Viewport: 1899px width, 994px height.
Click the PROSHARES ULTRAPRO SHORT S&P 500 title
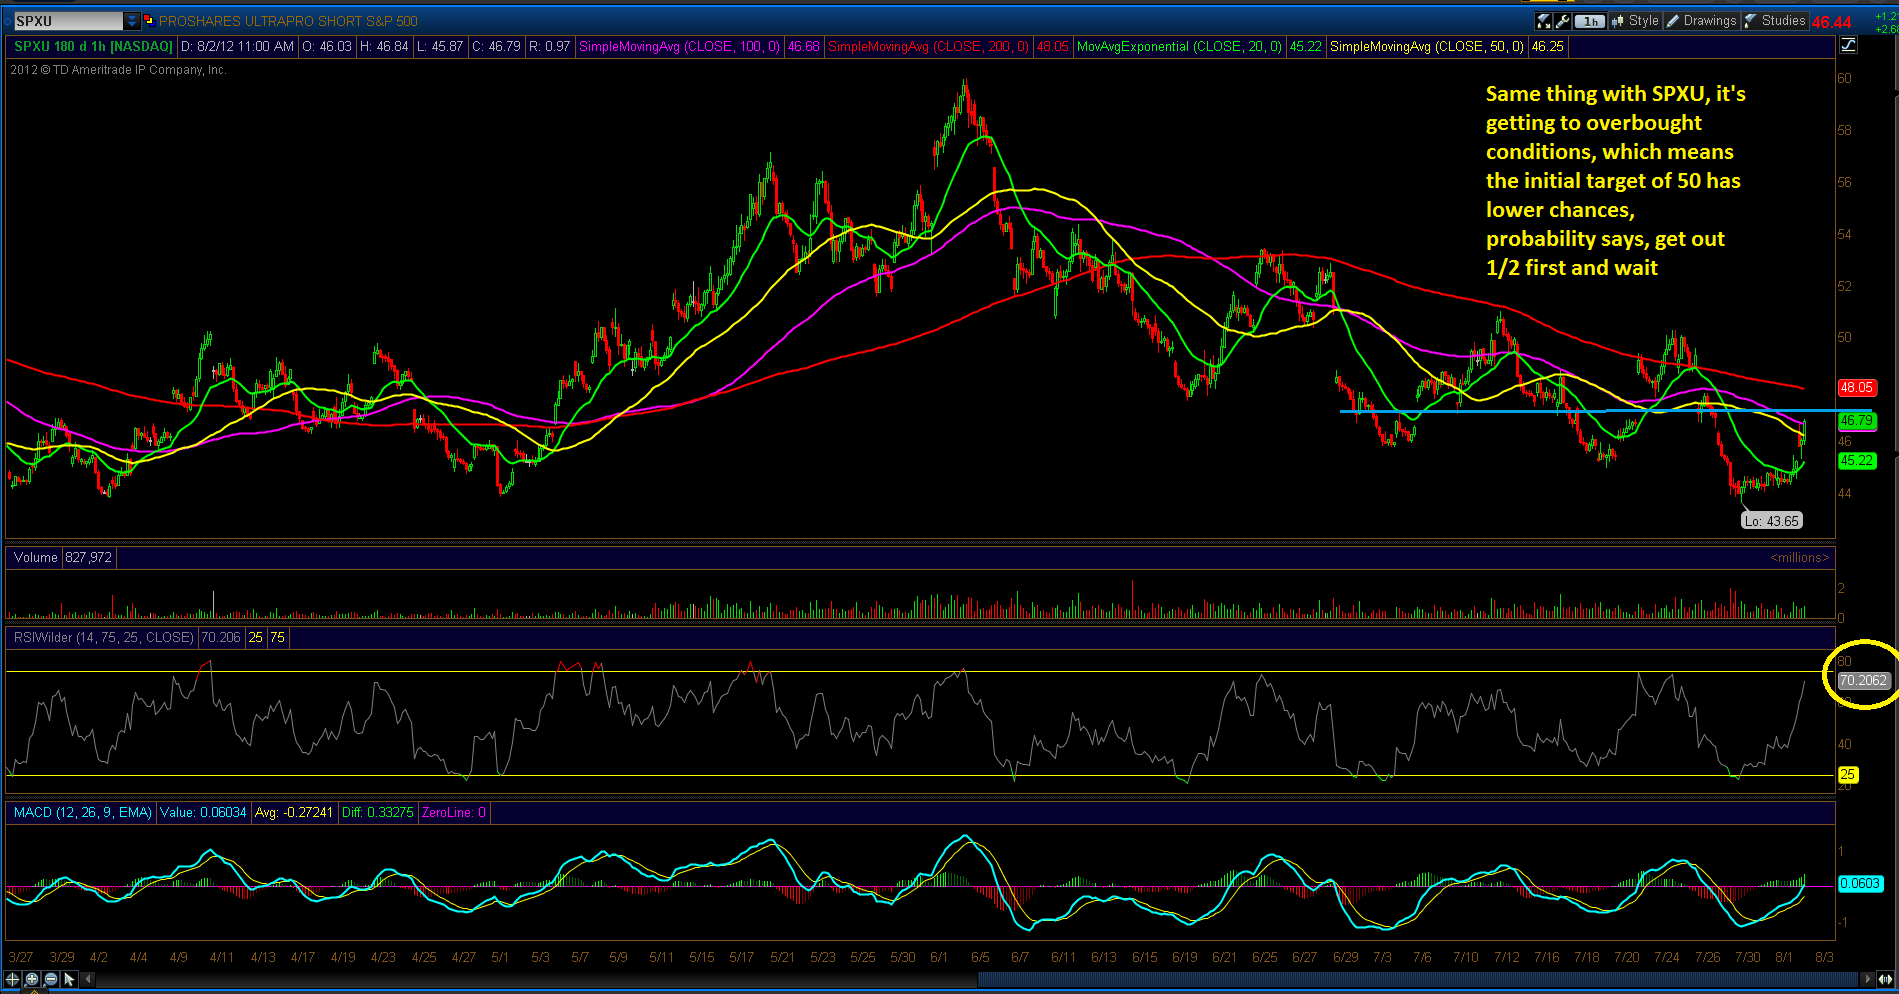288,21
